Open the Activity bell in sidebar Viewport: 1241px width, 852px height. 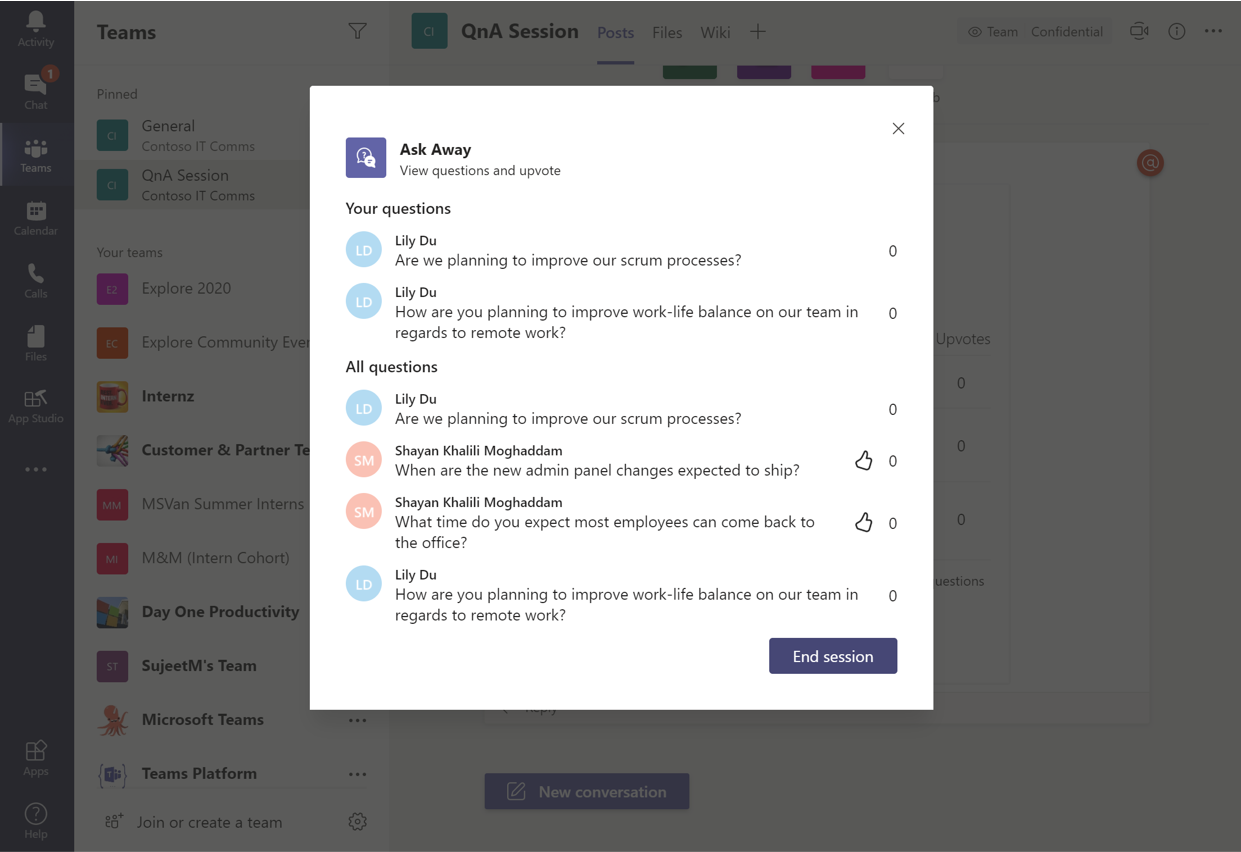click(36, 27)
